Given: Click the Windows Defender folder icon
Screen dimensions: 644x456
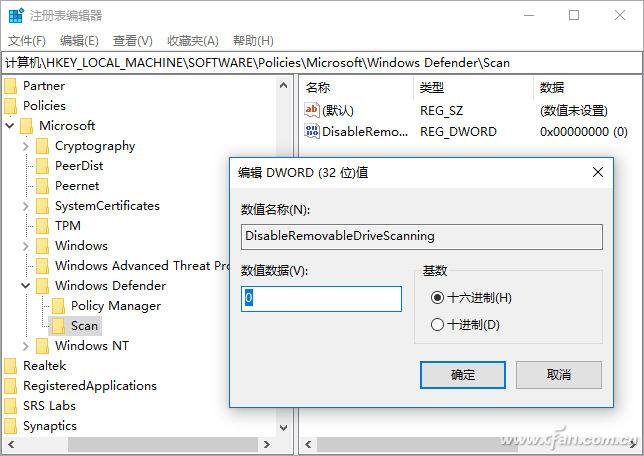Looking at the screenshot, I should [x=42, y=286].
